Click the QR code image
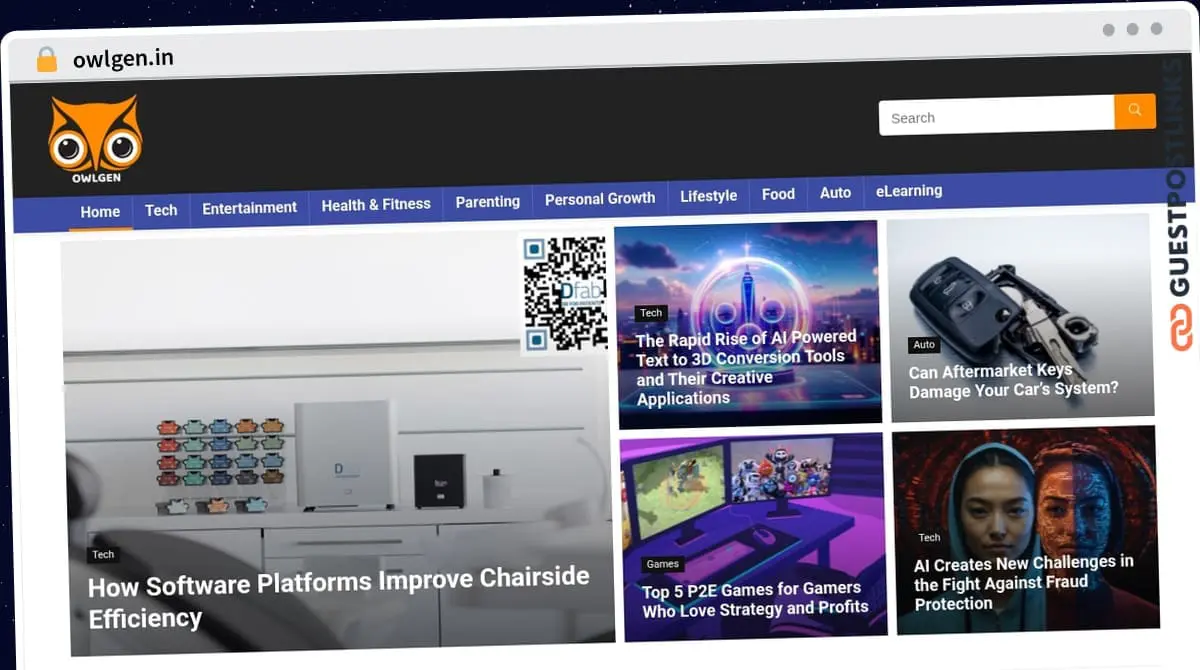 [564, 294]
